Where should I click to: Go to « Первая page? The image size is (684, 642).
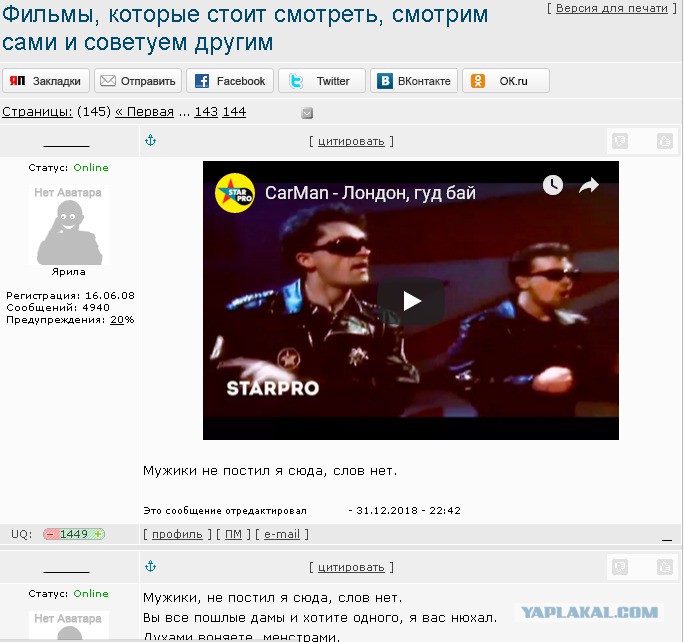click(x=144, y=112)
